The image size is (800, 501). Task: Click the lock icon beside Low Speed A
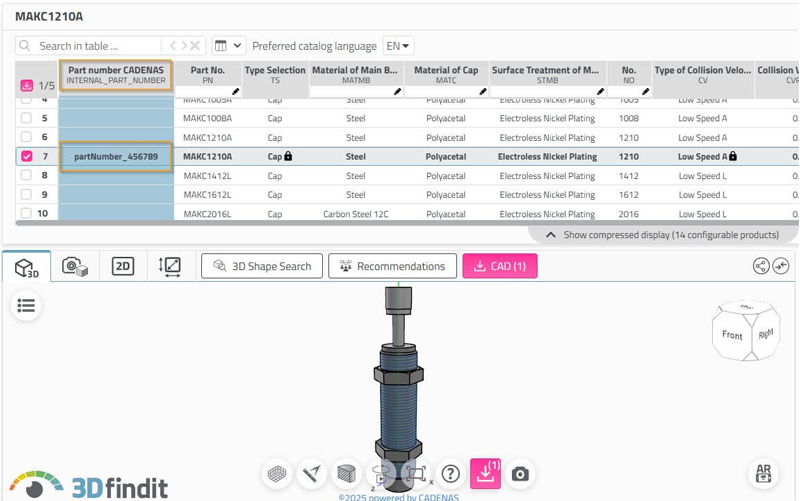[733, 156]
